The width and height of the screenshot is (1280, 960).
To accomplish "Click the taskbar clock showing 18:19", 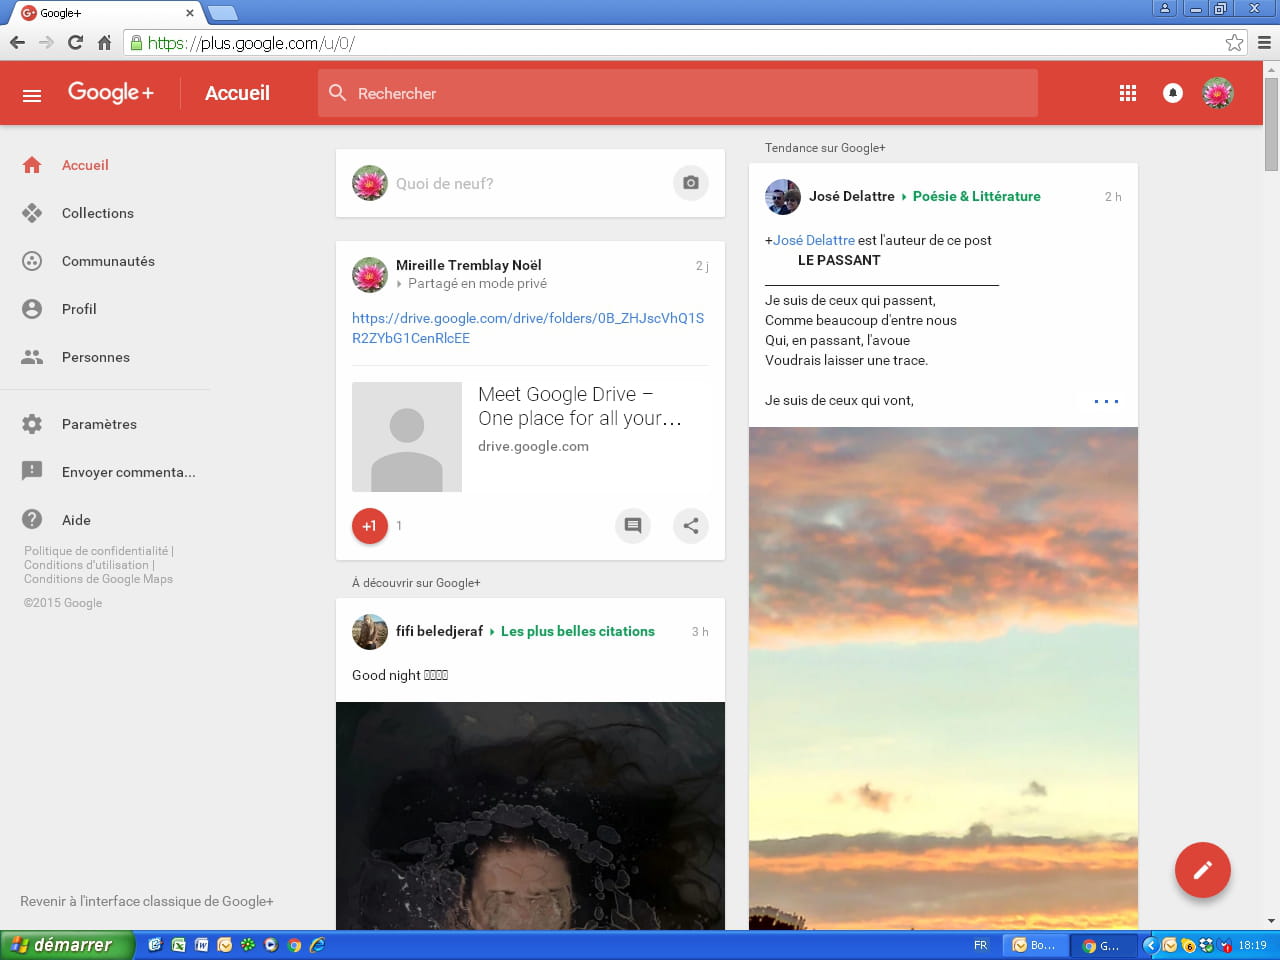I will [1252, 945].
